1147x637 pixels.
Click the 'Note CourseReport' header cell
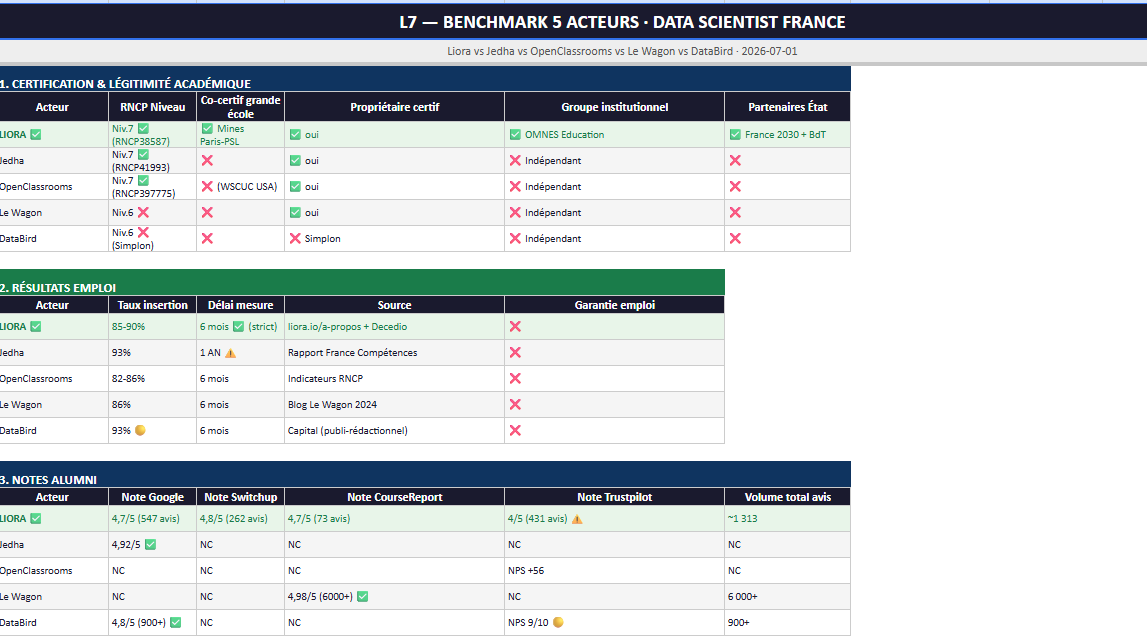tap(394, 497)
